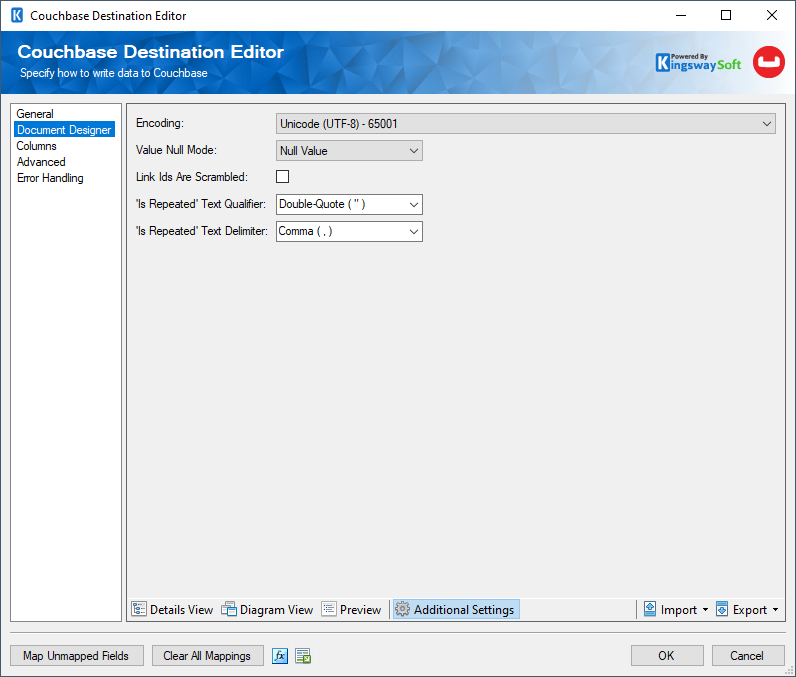Screen dimensions: 796x677
Task: Click the KingswaySoft logo
Action: [698, 62]
